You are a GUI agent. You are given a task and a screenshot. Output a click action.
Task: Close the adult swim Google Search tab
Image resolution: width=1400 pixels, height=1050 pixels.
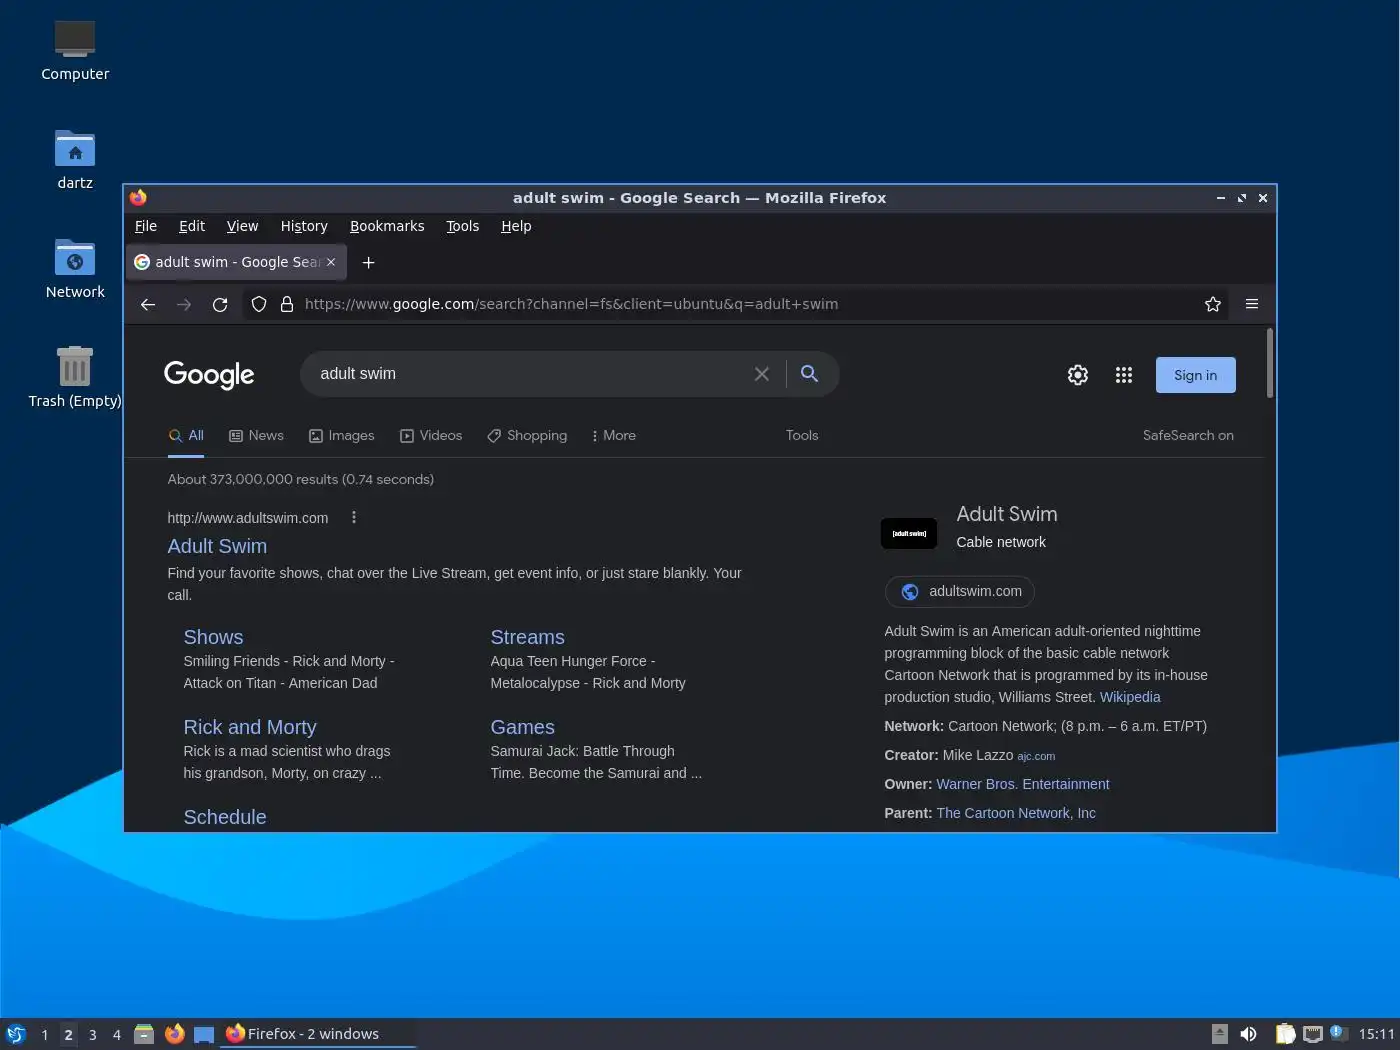331,262
